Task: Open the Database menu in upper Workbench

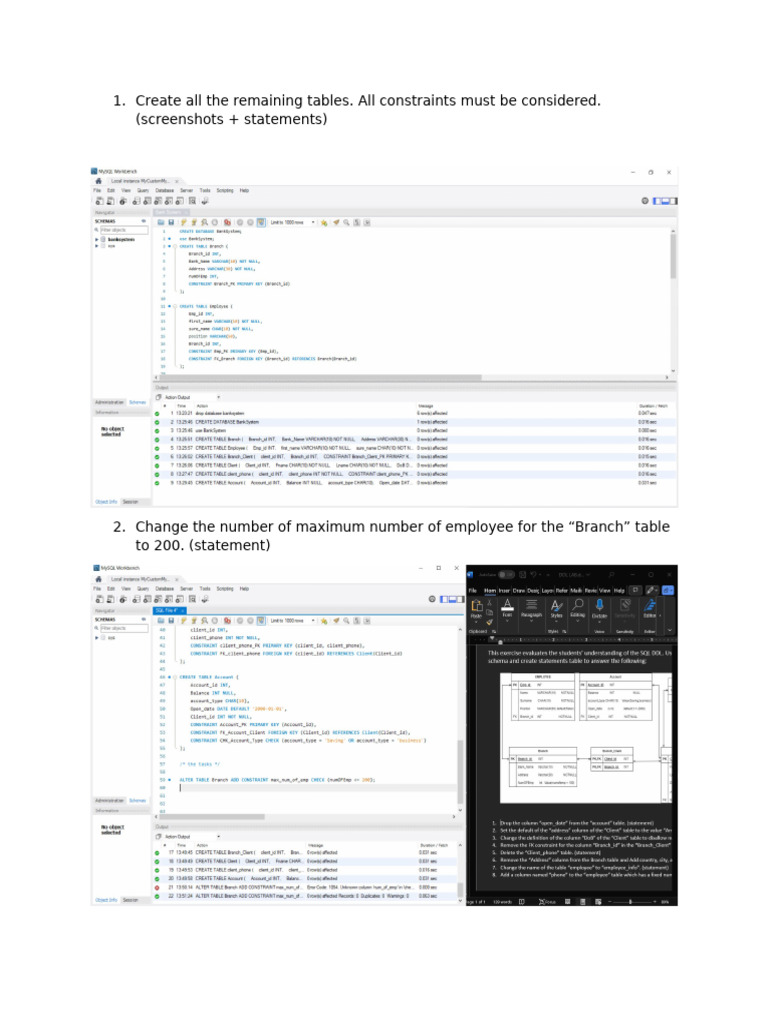Action: coord(163,189)
